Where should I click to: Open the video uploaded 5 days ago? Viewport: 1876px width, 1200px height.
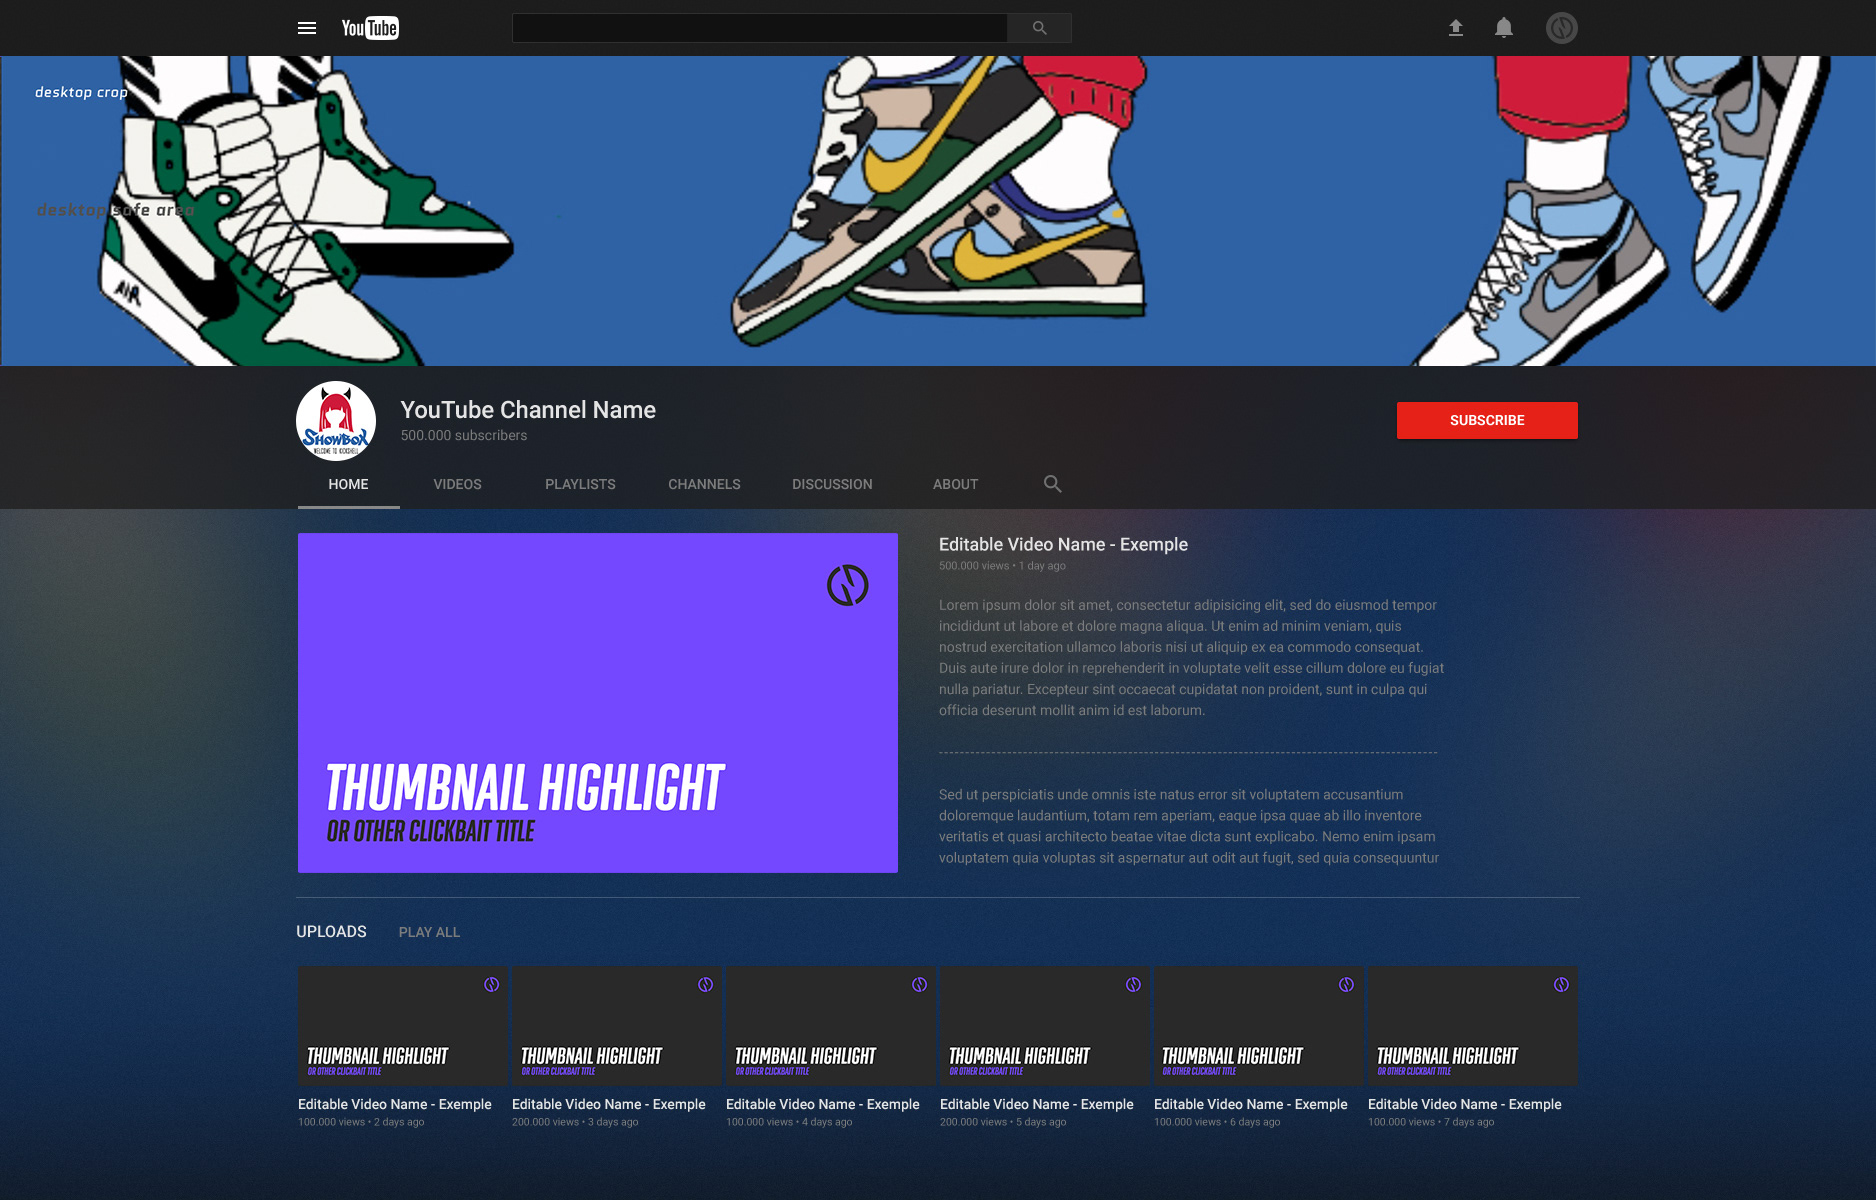[1045, 1025]
